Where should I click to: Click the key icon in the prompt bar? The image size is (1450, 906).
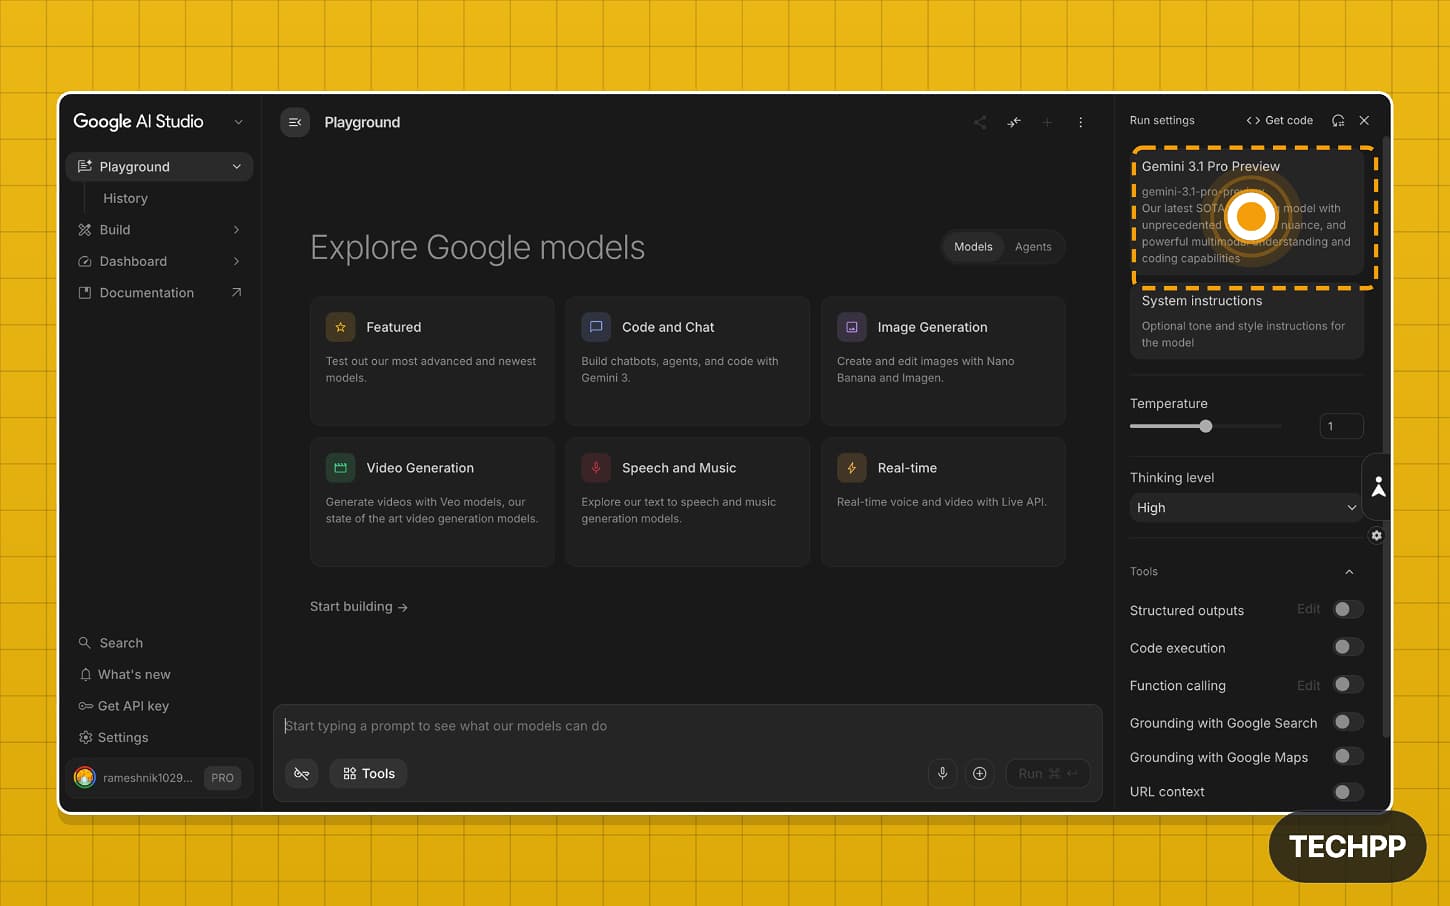[x=302, y=773]
